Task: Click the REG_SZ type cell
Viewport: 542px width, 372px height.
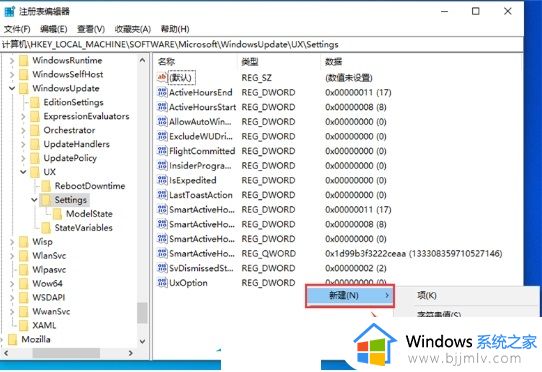Action: tap(256, 77)
